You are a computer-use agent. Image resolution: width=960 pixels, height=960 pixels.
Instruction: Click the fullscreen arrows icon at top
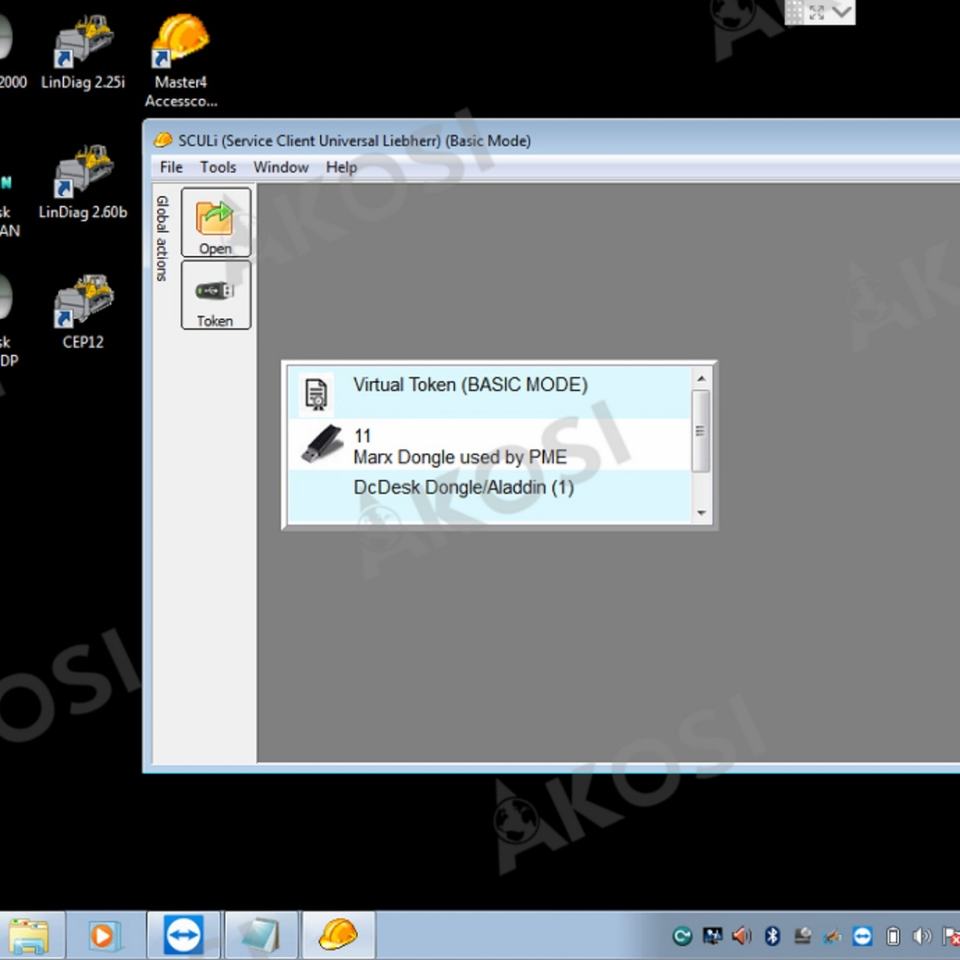tap(817, 12)
